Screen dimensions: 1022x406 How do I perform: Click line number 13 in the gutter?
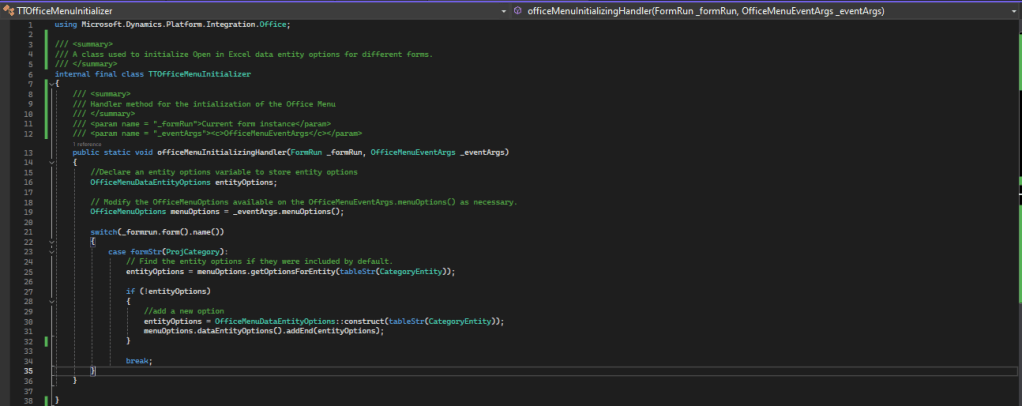coord(30,152)
